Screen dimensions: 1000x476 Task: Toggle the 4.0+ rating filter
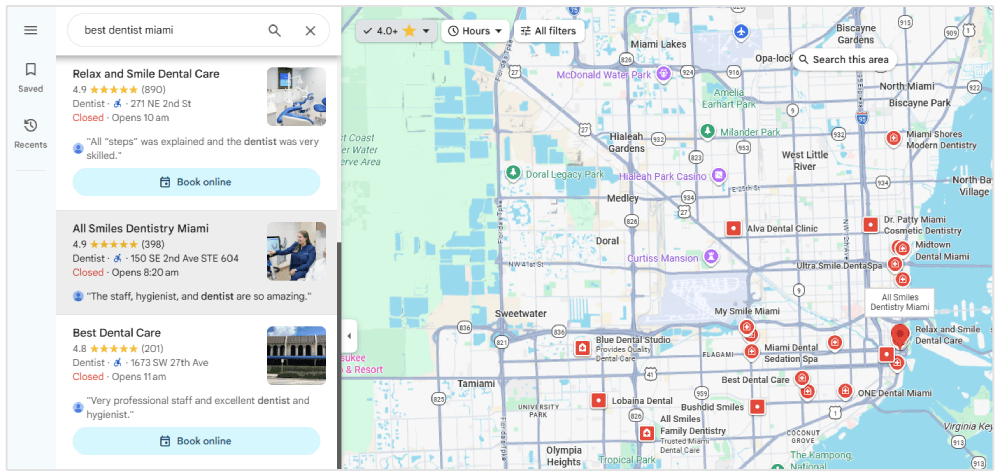tap(397, 31)
